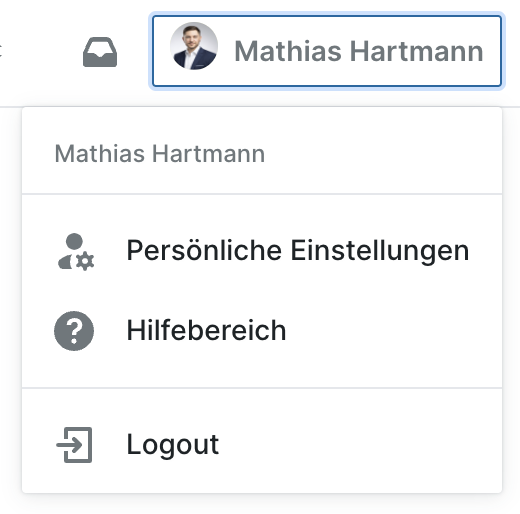Click the question mark help icon

(x=74, y=331)
